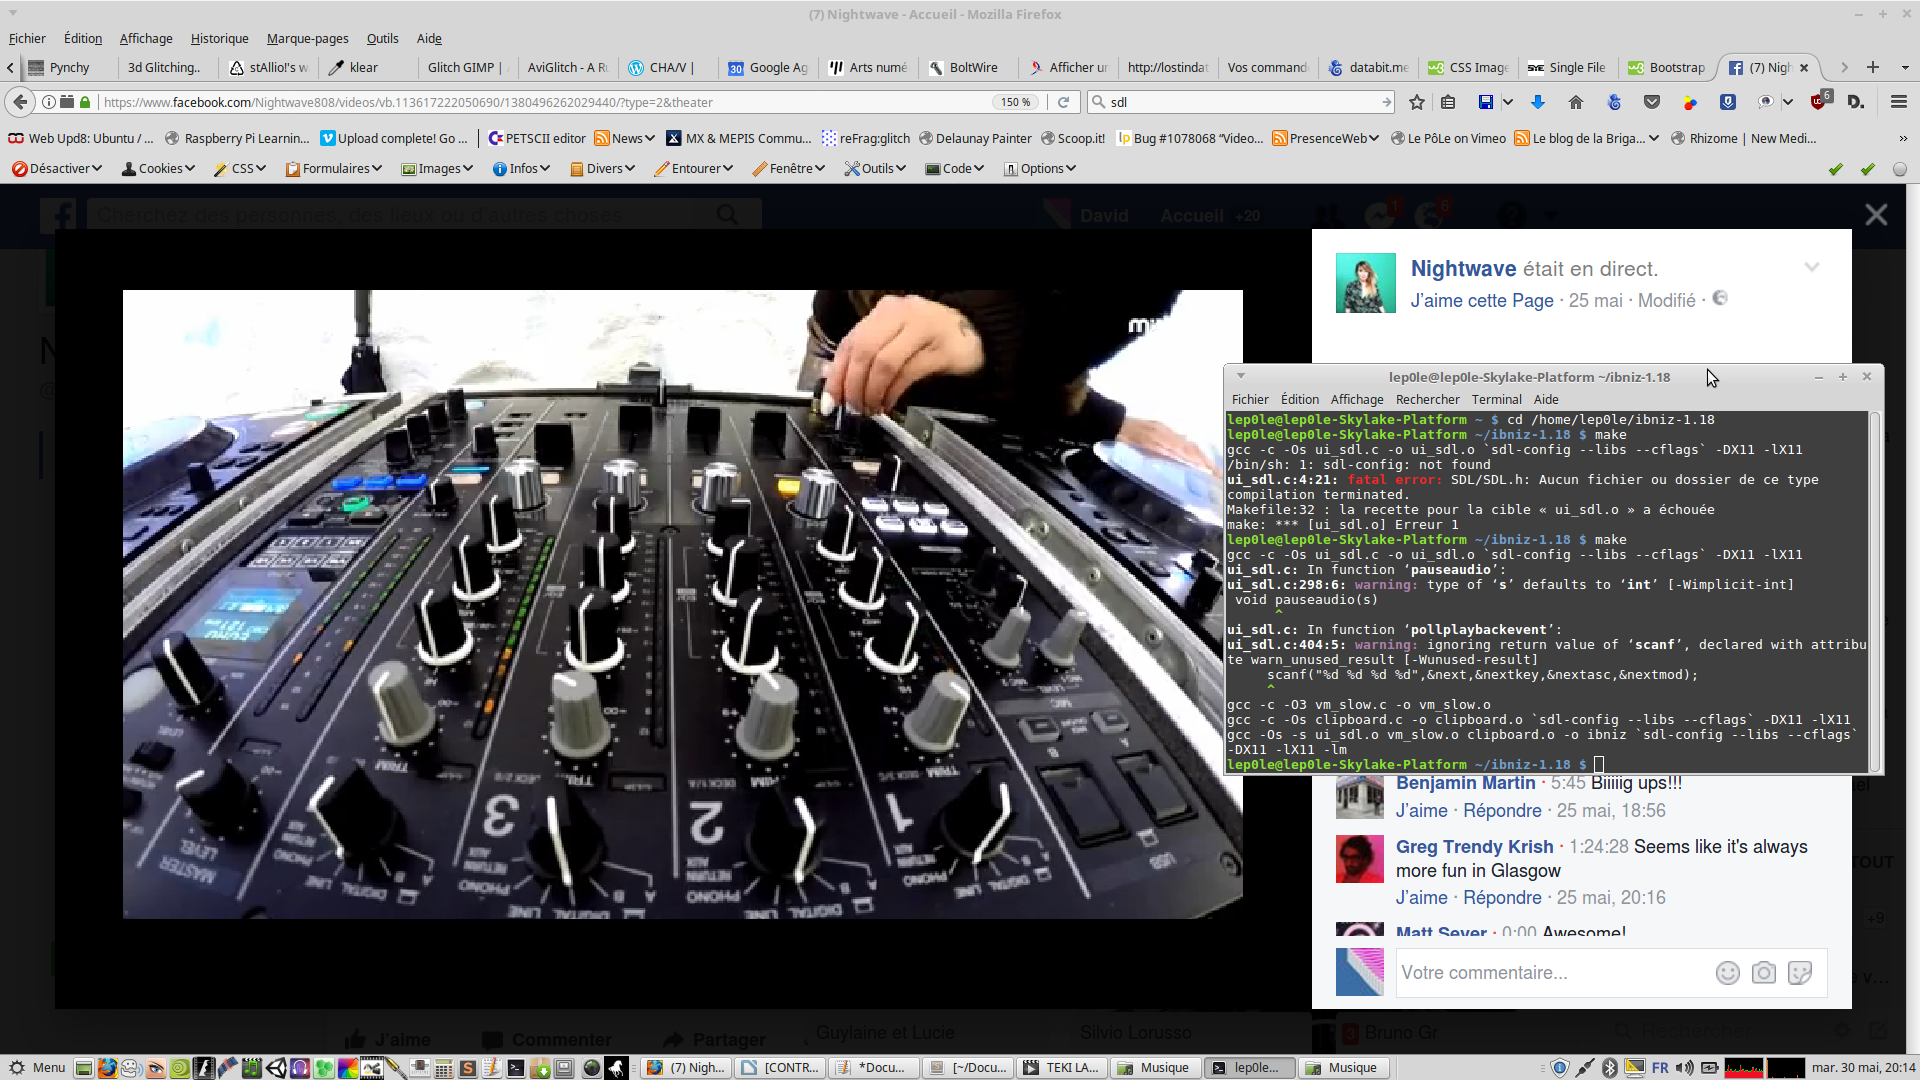Click the reload page icon
The height and width of the screenshot is (1080, 1920).
tap(1064, 102)
